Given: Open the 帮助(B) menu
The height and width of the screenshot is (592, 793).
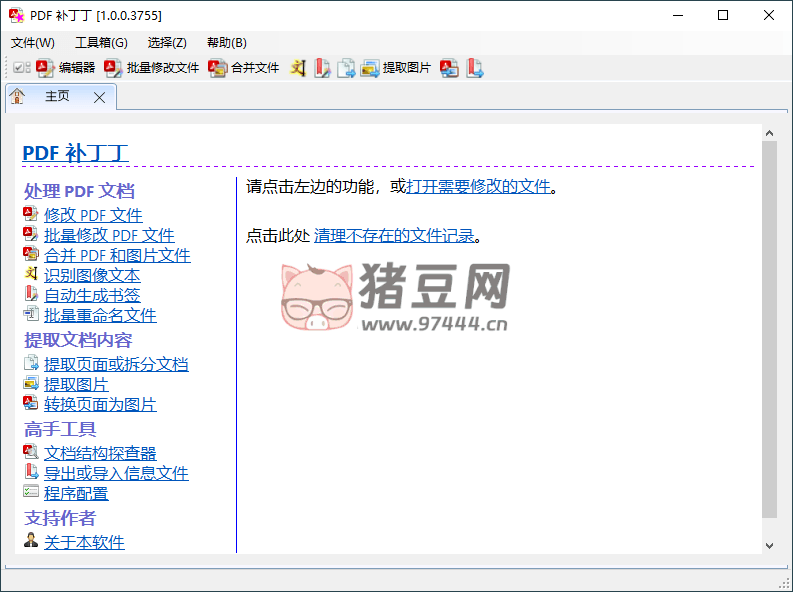Looking at the screenshot, I should 226,42.
